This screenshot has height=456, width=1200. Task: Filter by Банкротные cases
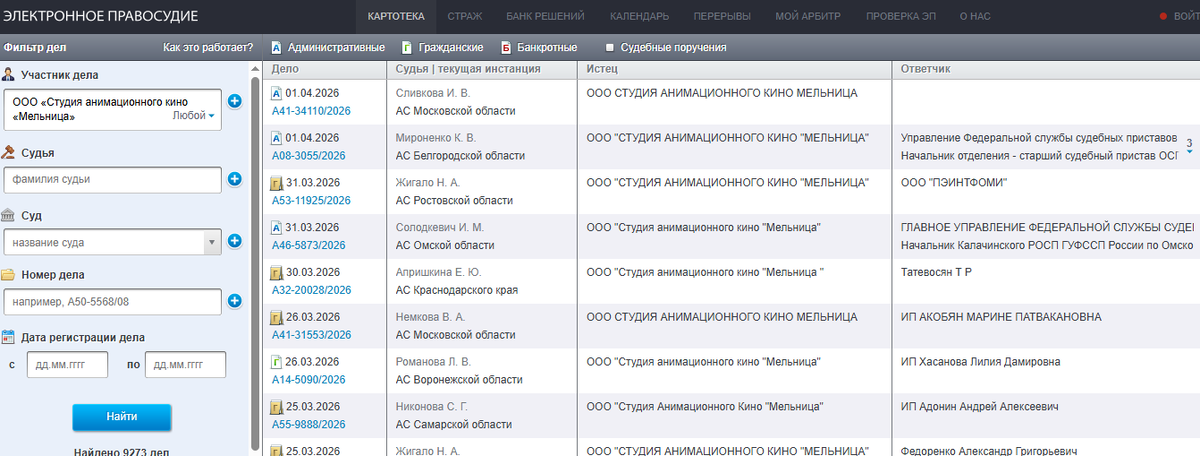coord(540,48)
